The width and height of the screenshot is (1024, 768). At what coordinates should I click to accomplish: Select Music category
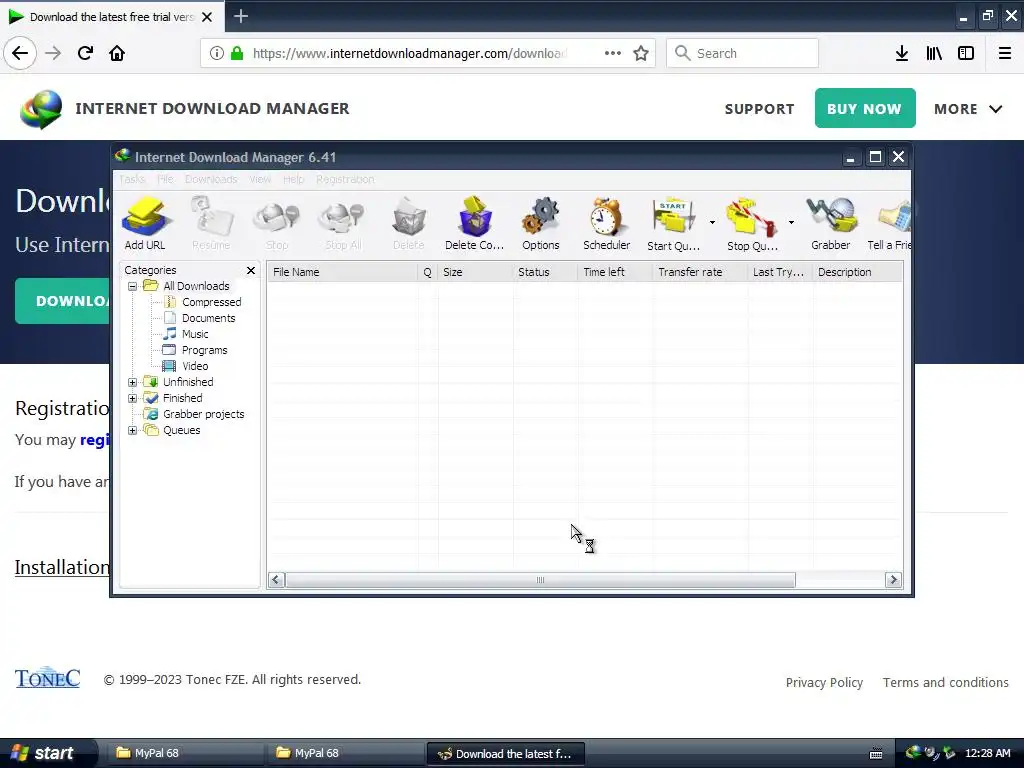click(195, 334)
